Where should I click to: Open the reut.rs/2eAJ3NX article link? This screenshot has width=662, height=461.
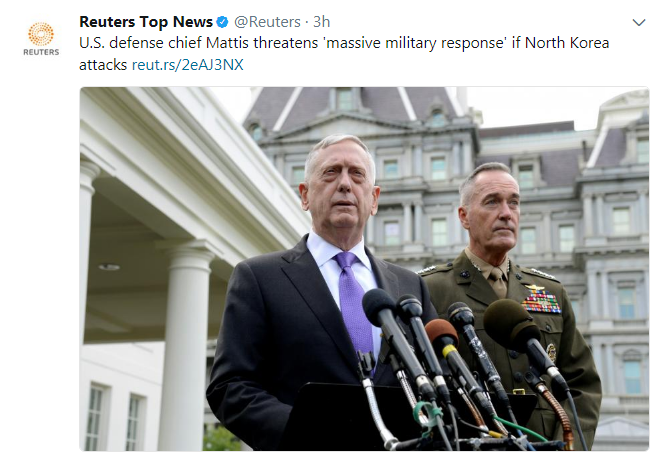tap(187, 65)
